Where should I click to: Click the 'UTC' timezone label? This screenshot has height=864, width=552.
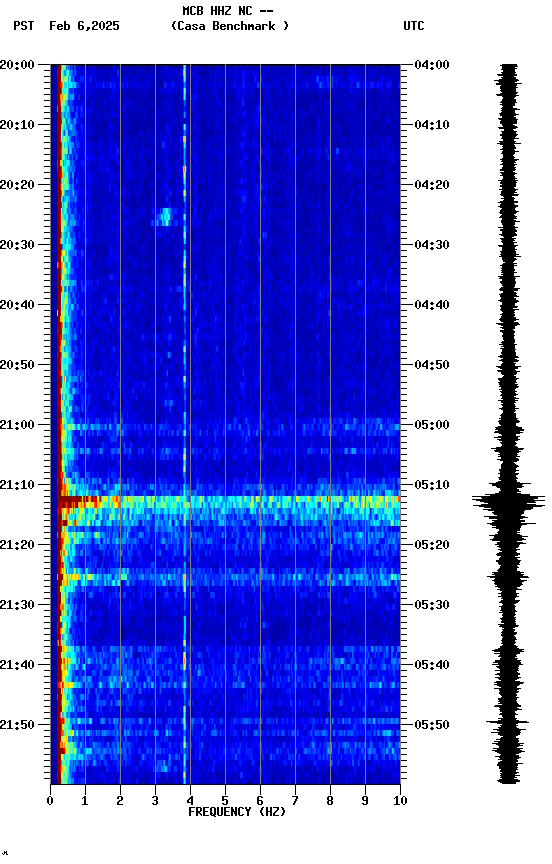click(414, 26)
